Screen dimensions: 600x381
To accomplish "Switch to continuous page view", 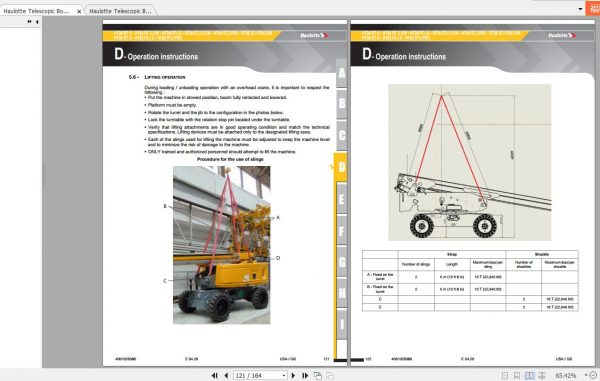I will click(517, 376).
